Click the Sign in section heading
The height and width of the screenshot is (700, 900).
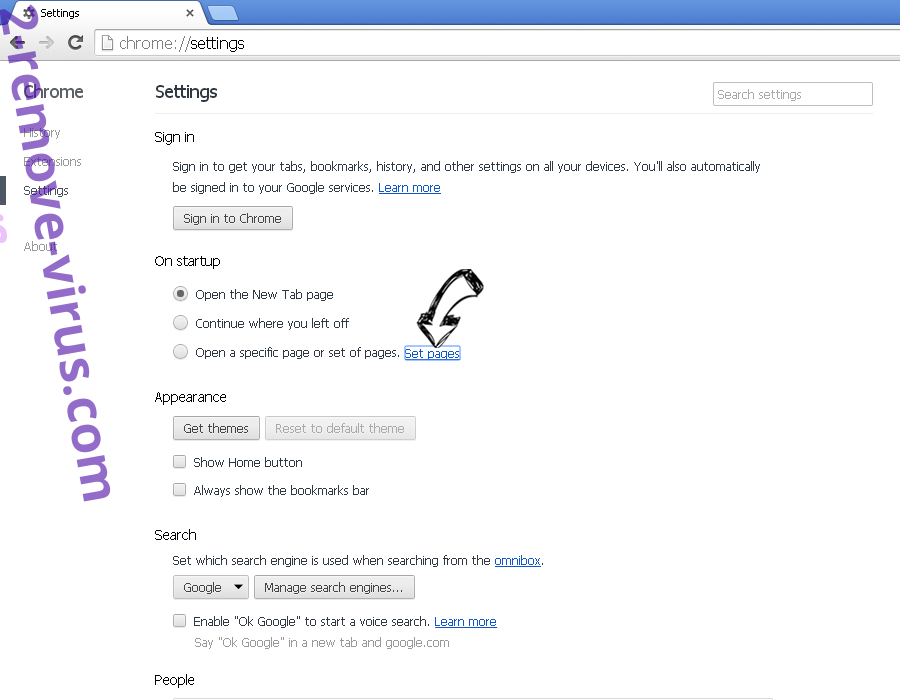tap(174, 137)
